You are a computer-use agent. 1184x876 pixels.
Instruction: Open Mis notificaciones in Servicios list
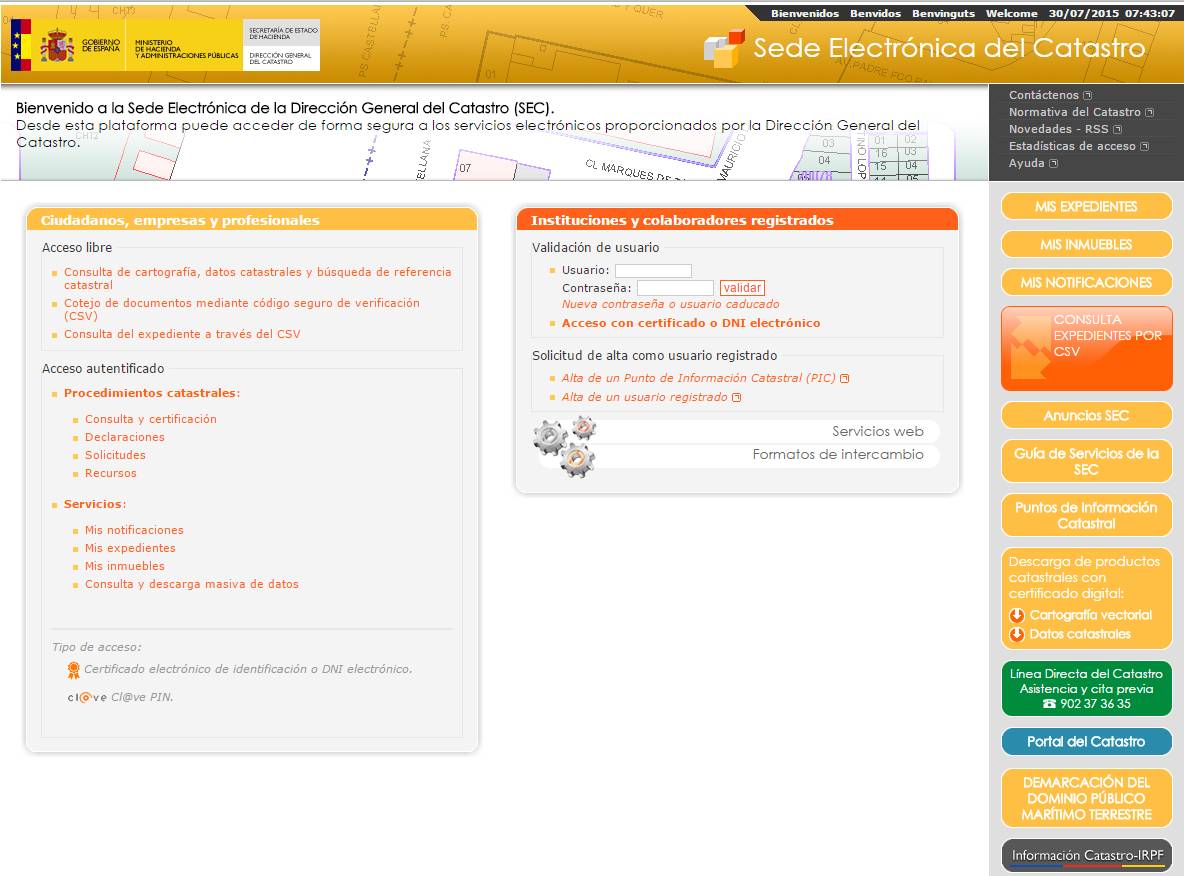click(x=134, y=530)
